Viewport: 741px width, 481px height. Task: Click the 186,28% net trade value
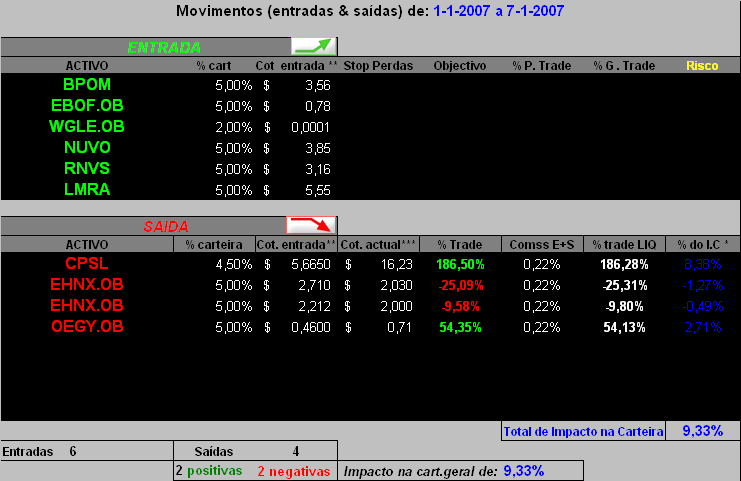[624, 264]
